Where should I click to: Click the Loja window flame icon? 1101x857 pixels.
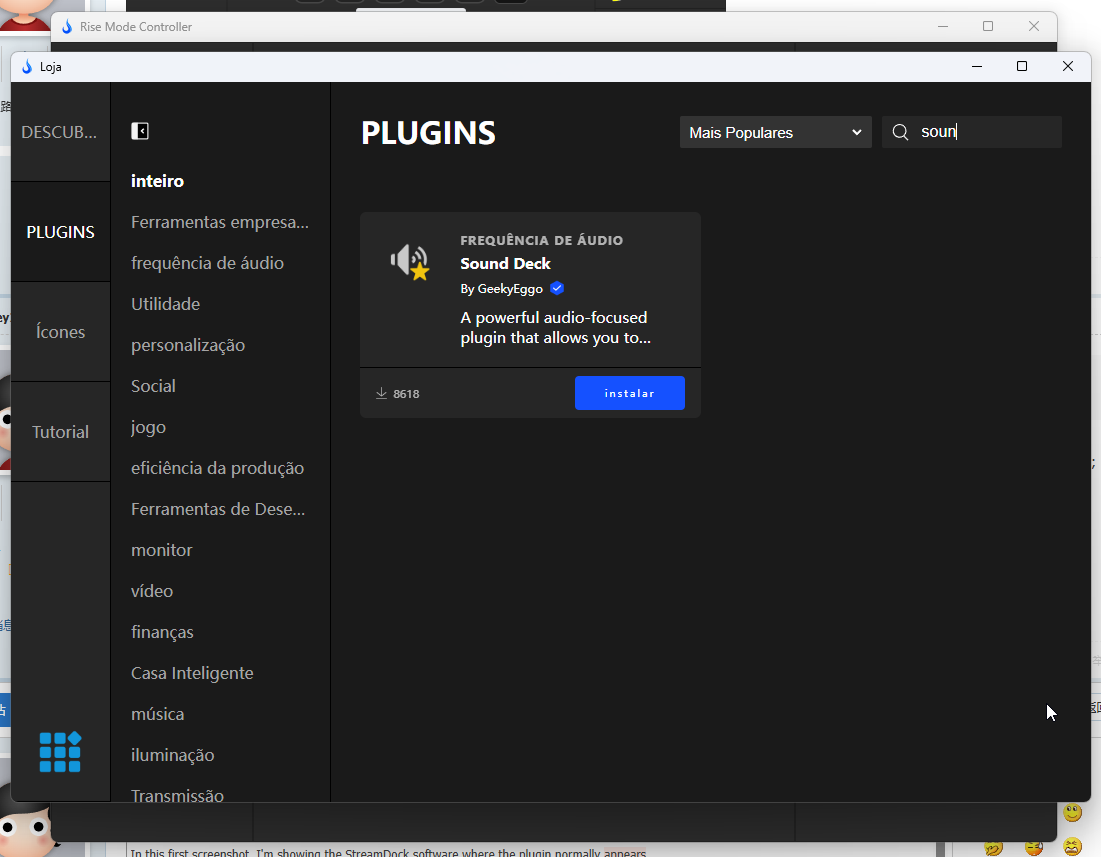click(27, 67)
